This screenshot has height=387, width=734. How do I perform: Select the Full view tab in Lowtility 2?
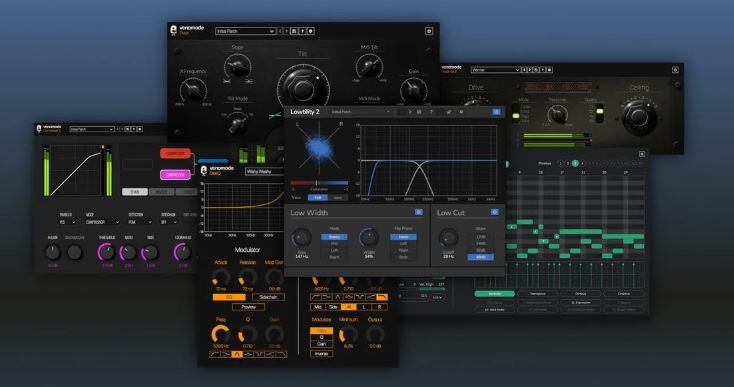(x=317, y=197)
